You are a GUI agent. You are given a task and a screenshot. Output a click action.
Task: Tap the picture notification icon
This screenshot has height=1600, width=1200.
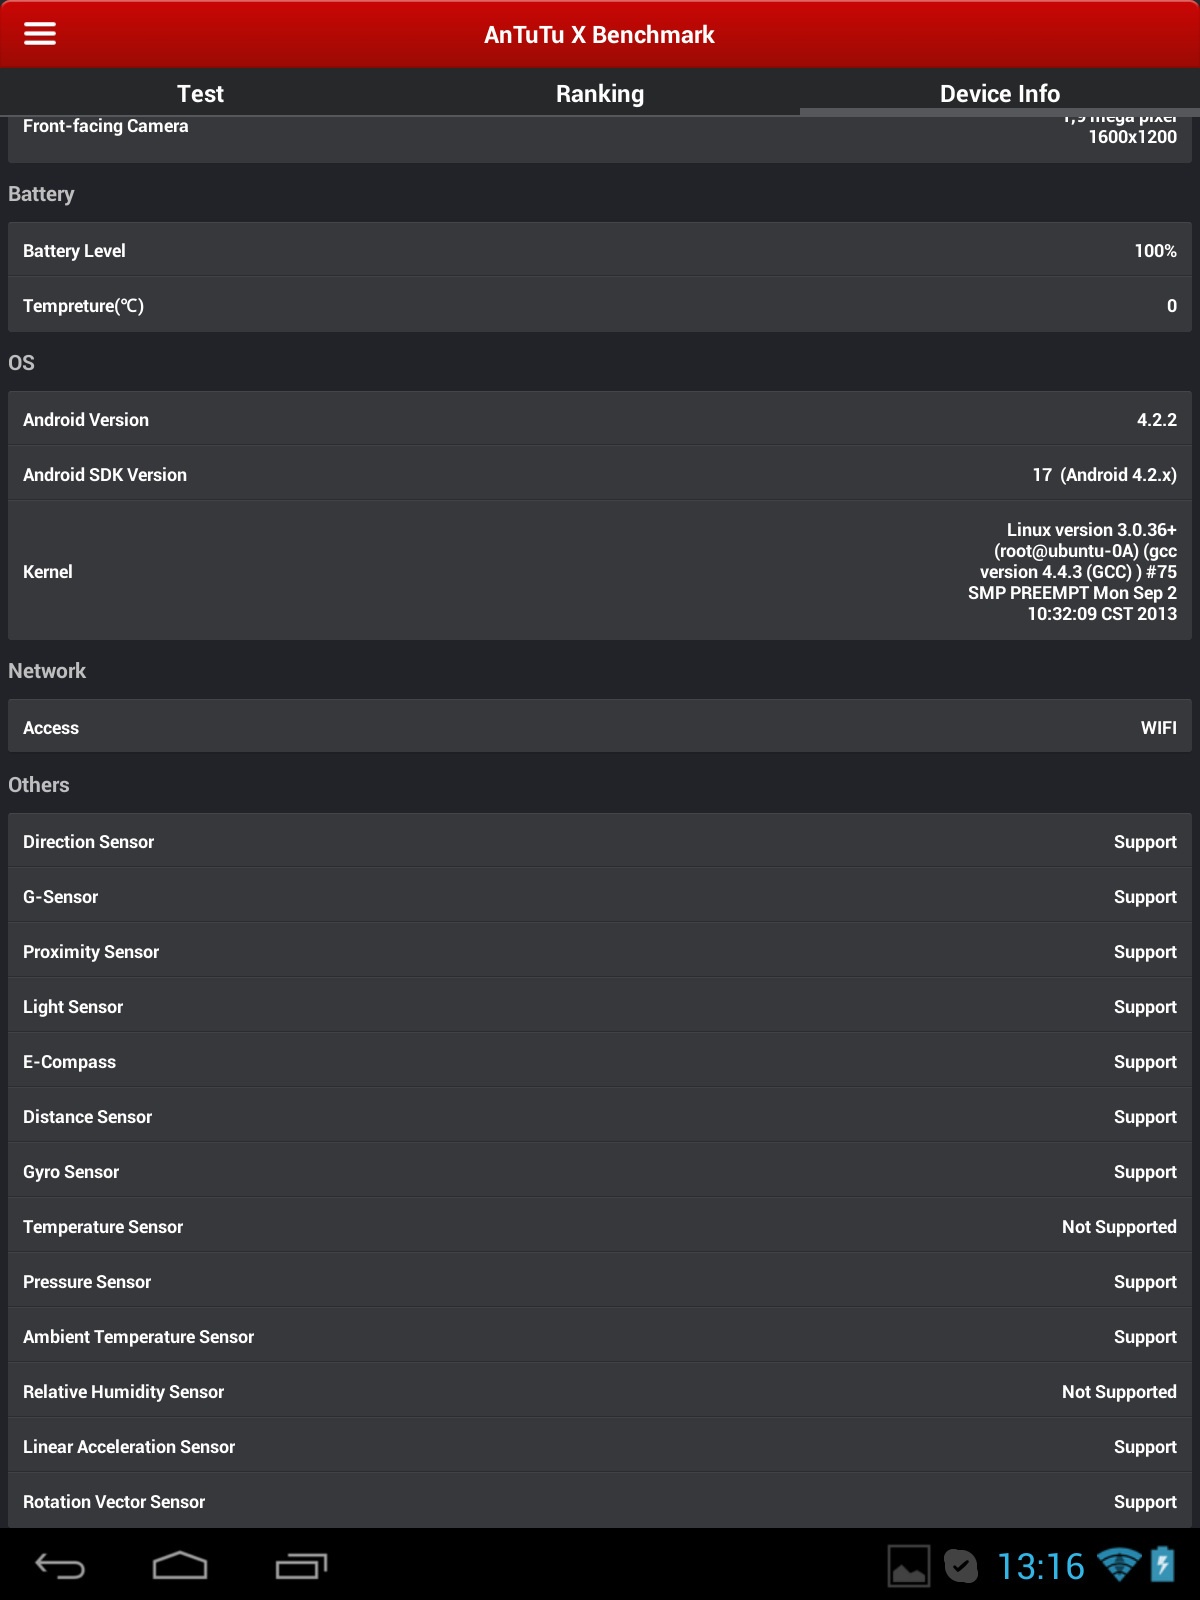908,1566
